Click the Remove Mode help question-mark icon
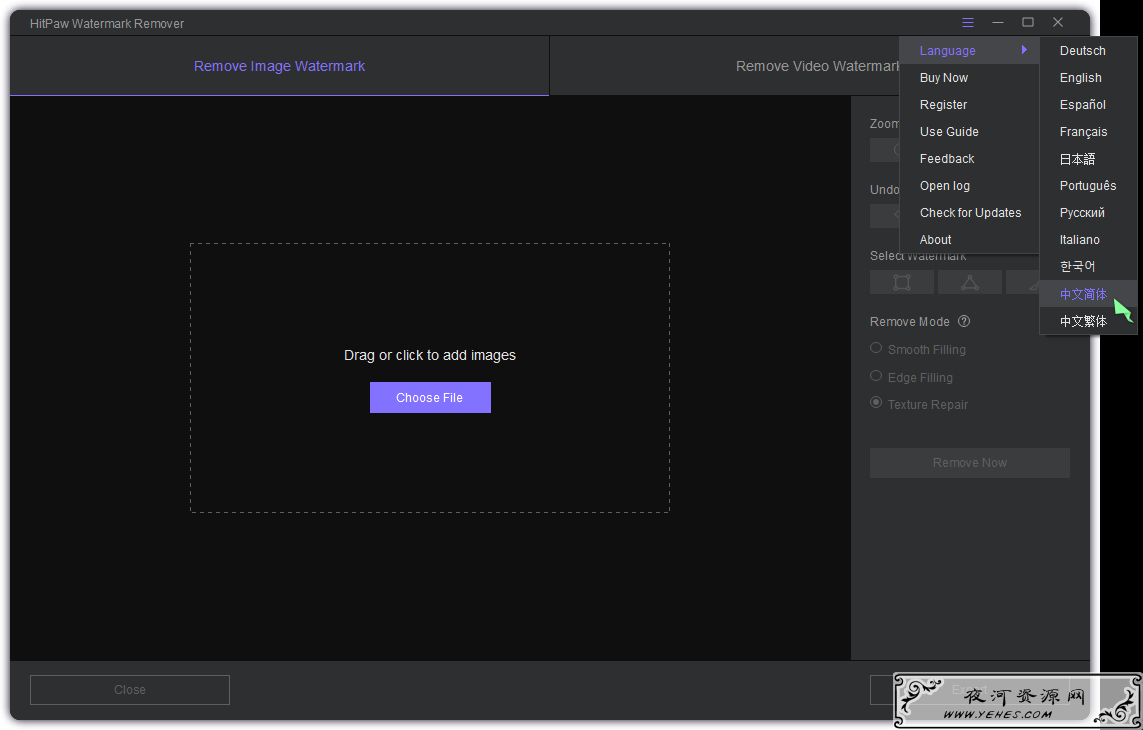This screenshot has height=730, width=1143. (x=964, y=322)
